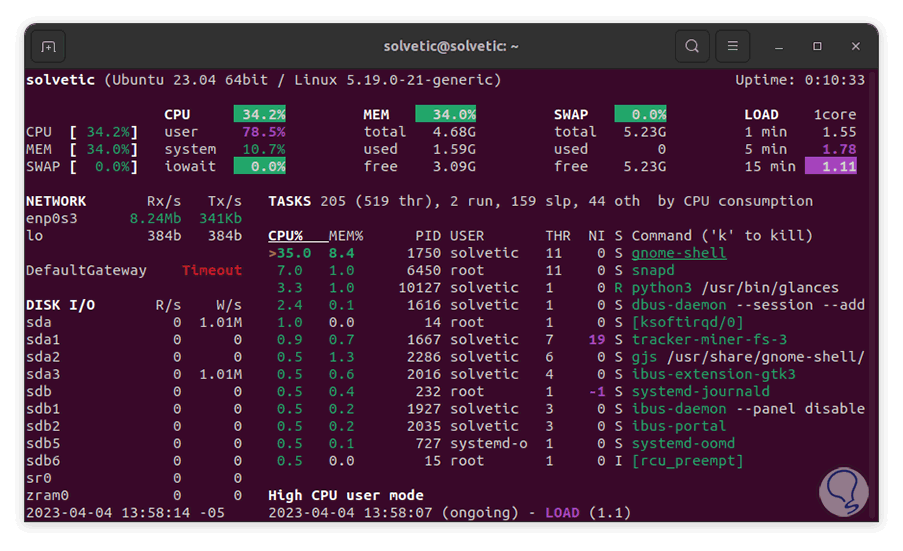This screenshot has height=551, width=903.
Task: Click the tracker-miner-fs-3 process
Action: tap(709, 339)
